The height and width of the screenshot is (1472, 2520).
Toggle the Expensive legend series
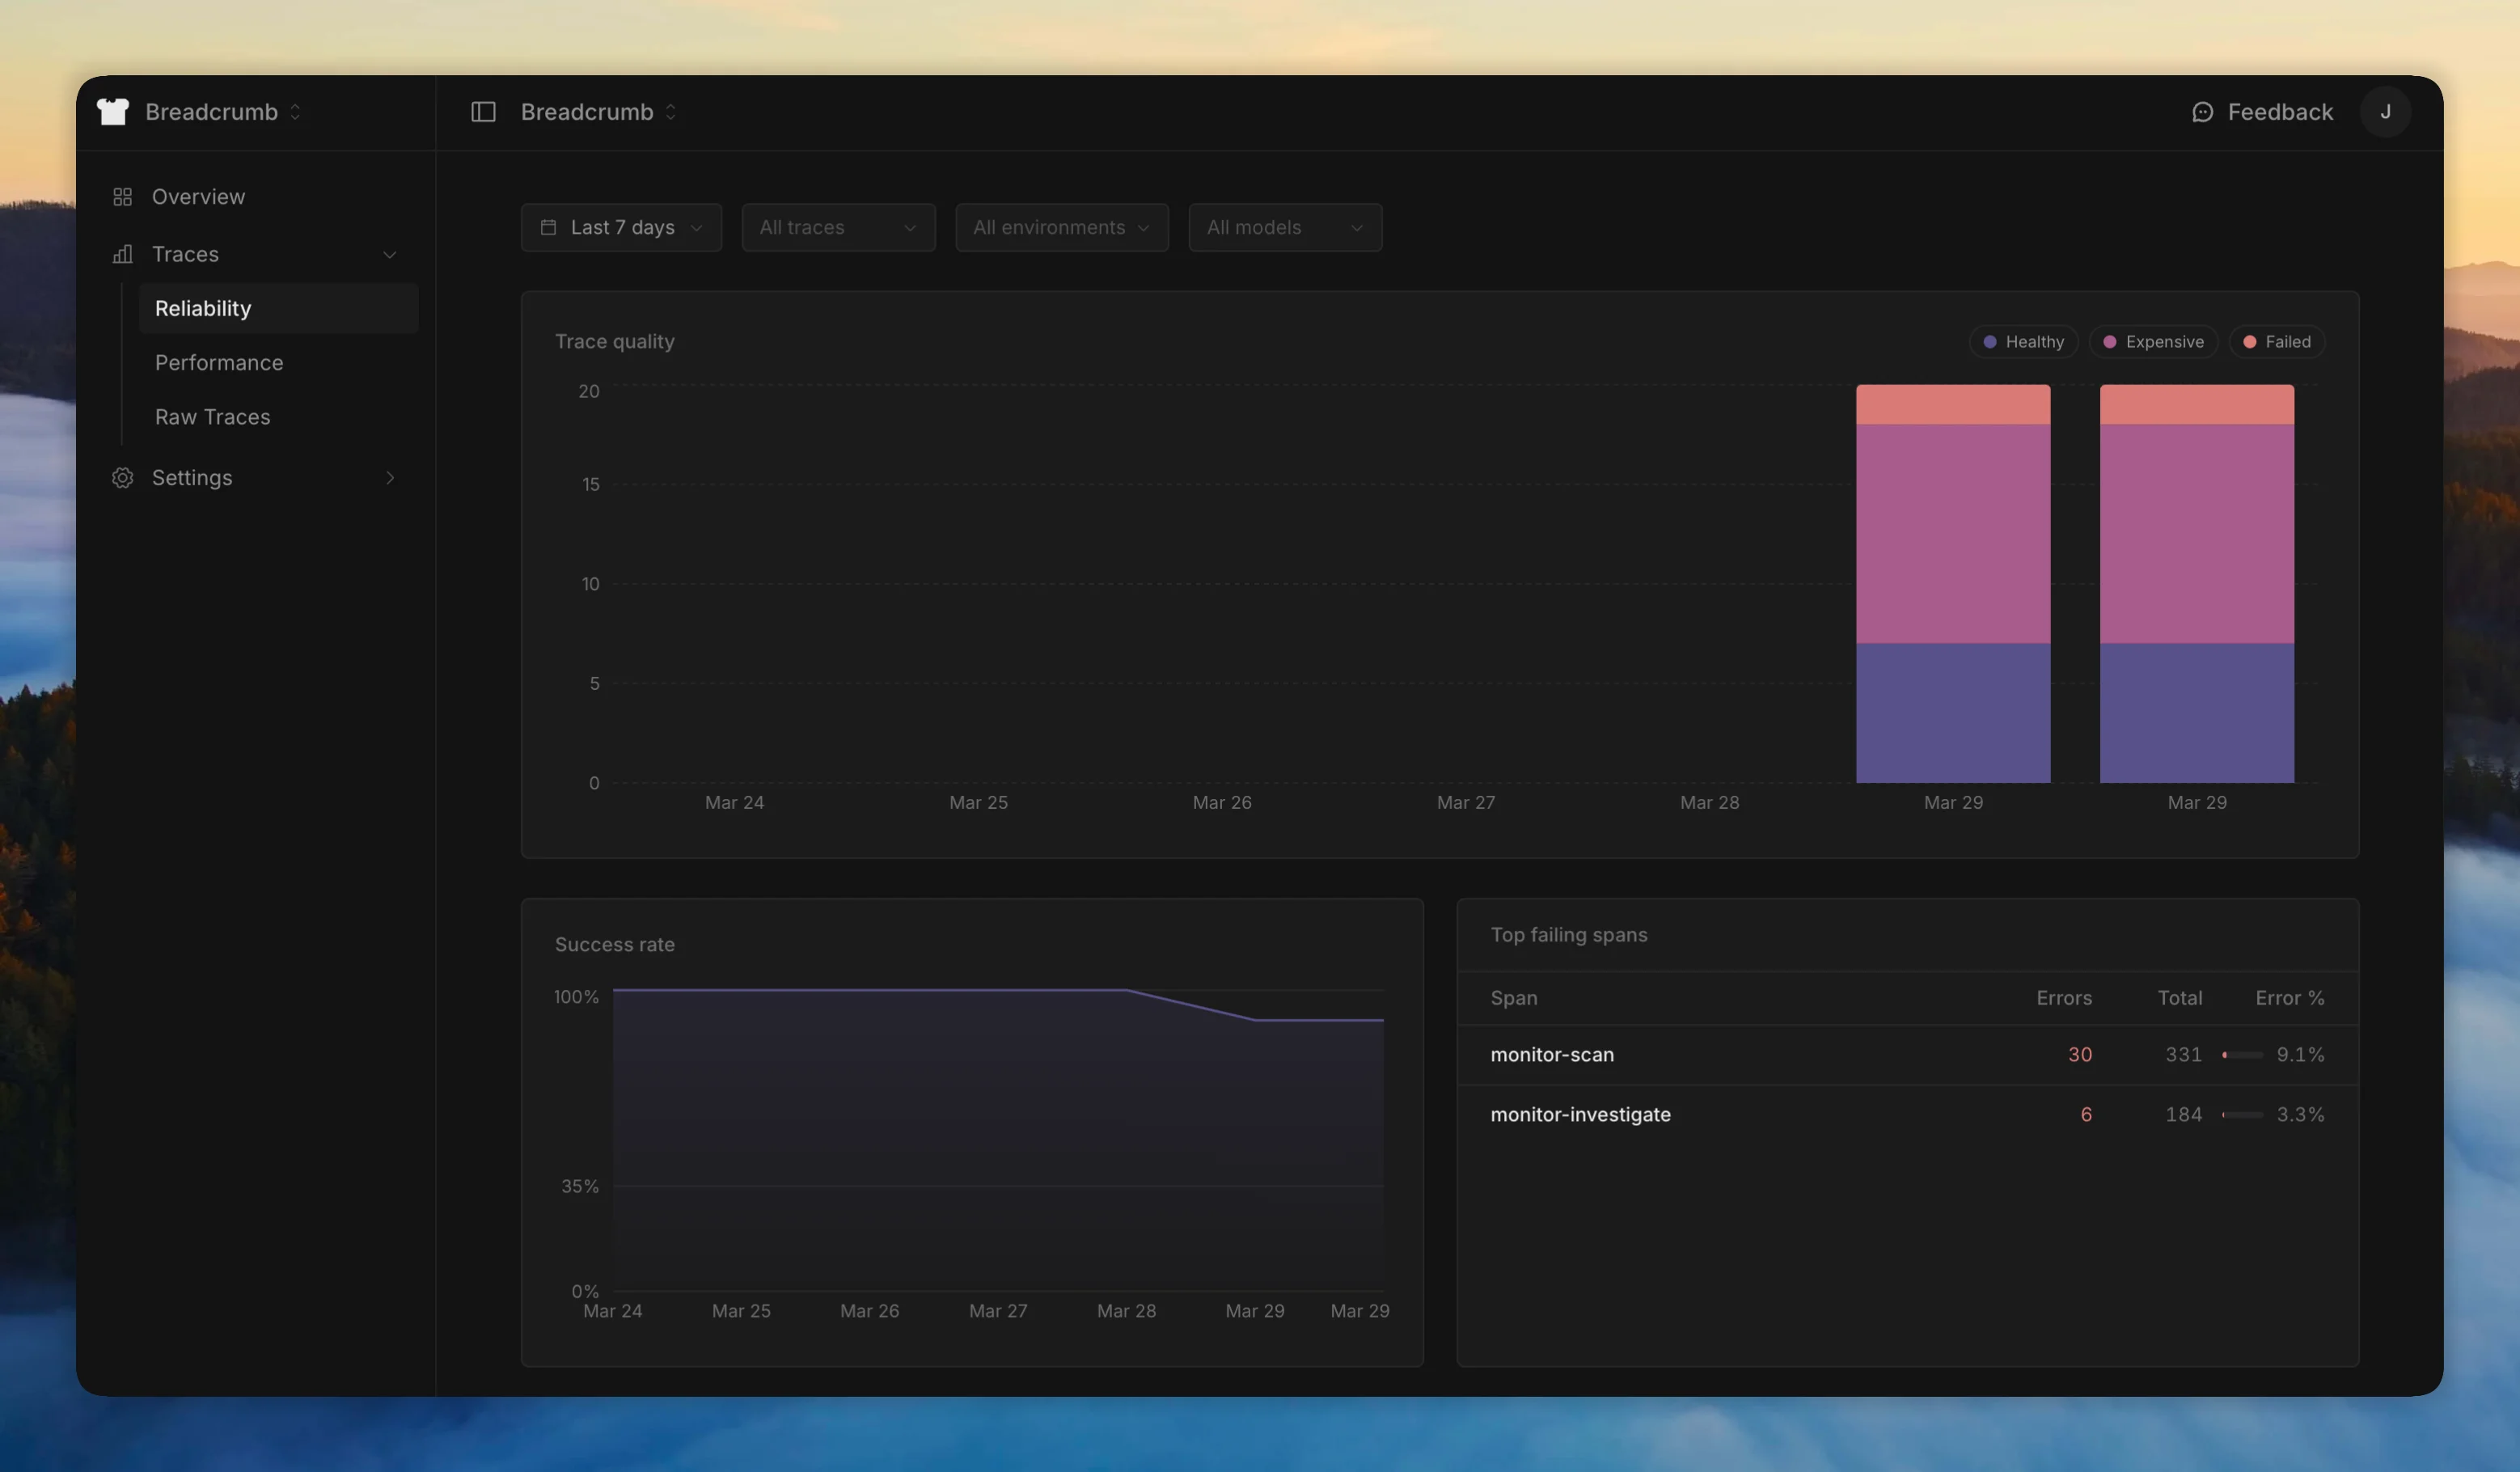point(2153,342)
